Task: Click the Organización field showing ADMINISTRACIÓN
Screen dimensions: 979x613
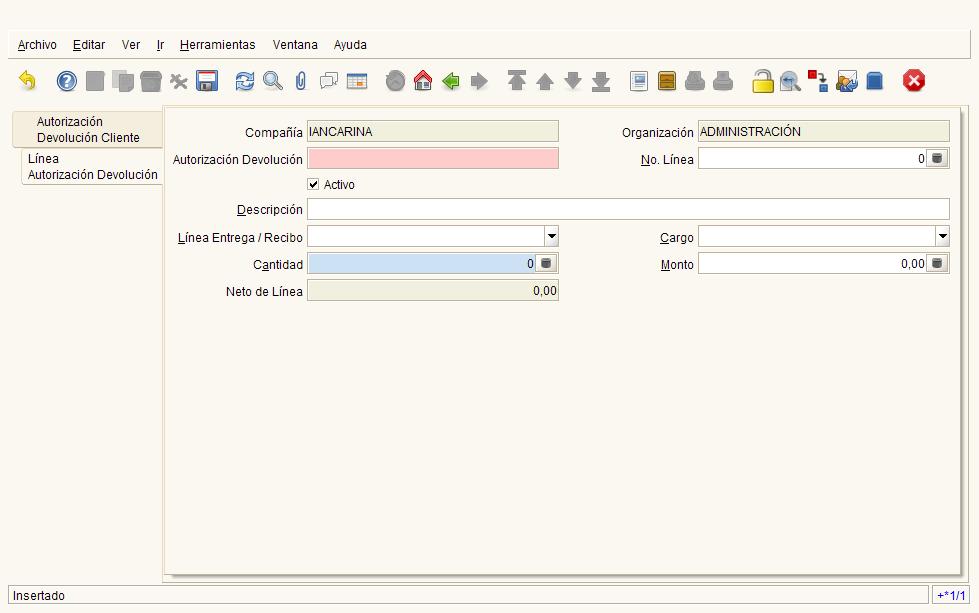Action: tap(824, 131)
